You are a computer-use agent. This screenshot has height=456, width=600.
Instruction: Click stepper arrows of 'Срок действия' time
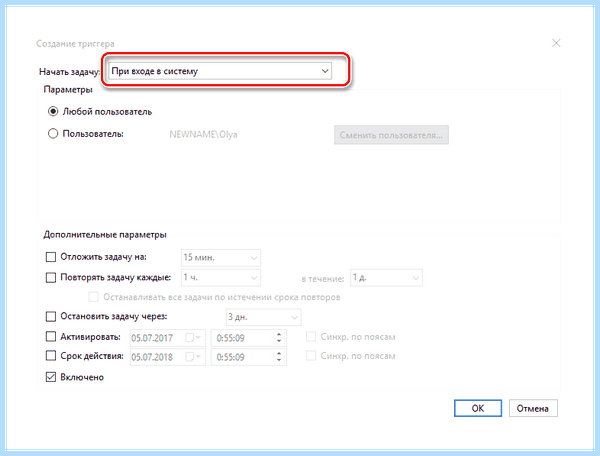pos(279,357)
